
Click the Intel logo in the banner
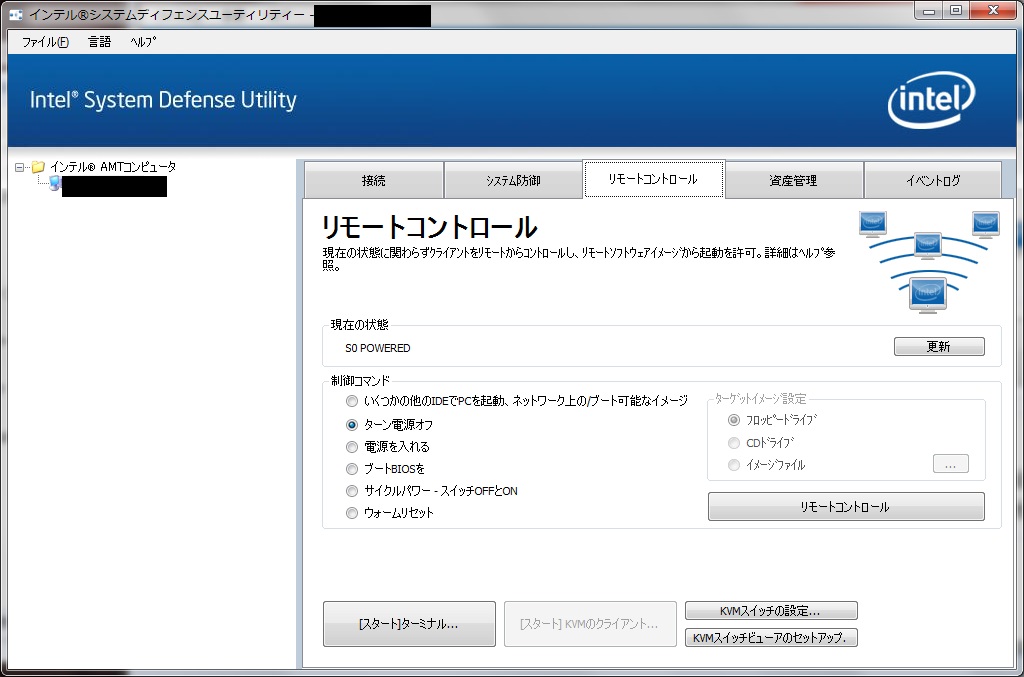931,100
